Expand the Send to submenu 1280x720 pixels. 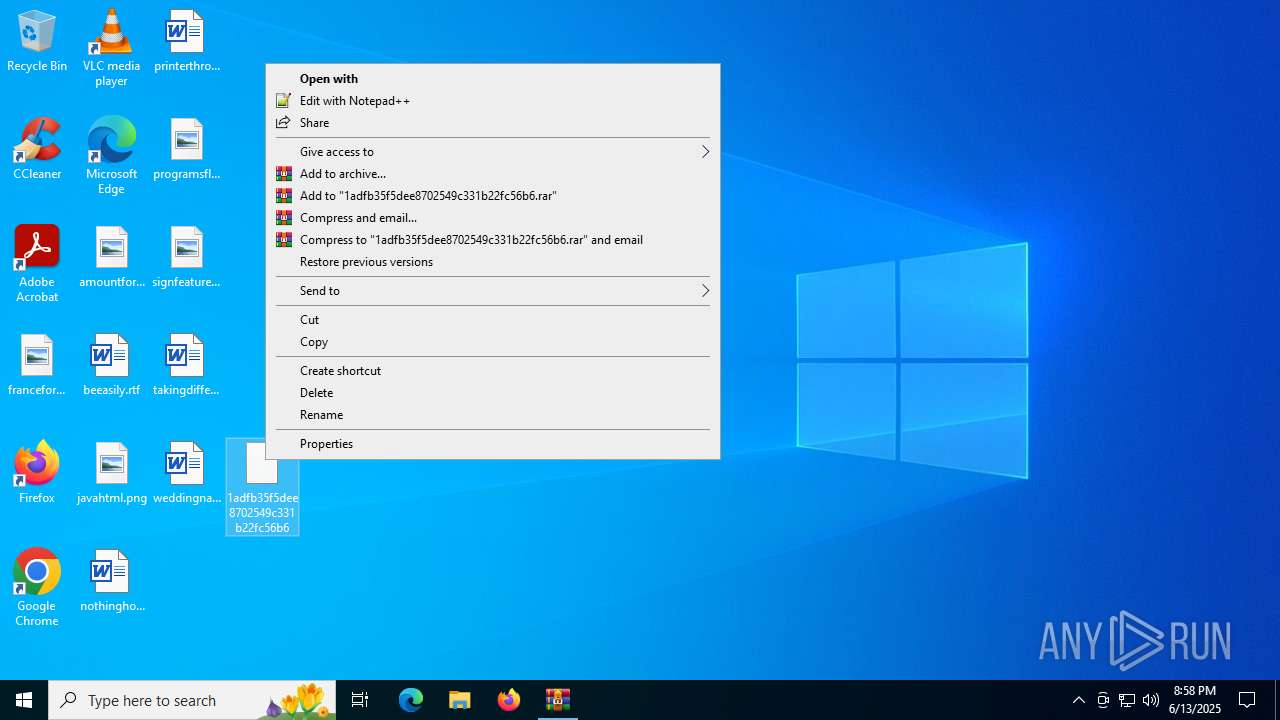[x=492, y=291]
